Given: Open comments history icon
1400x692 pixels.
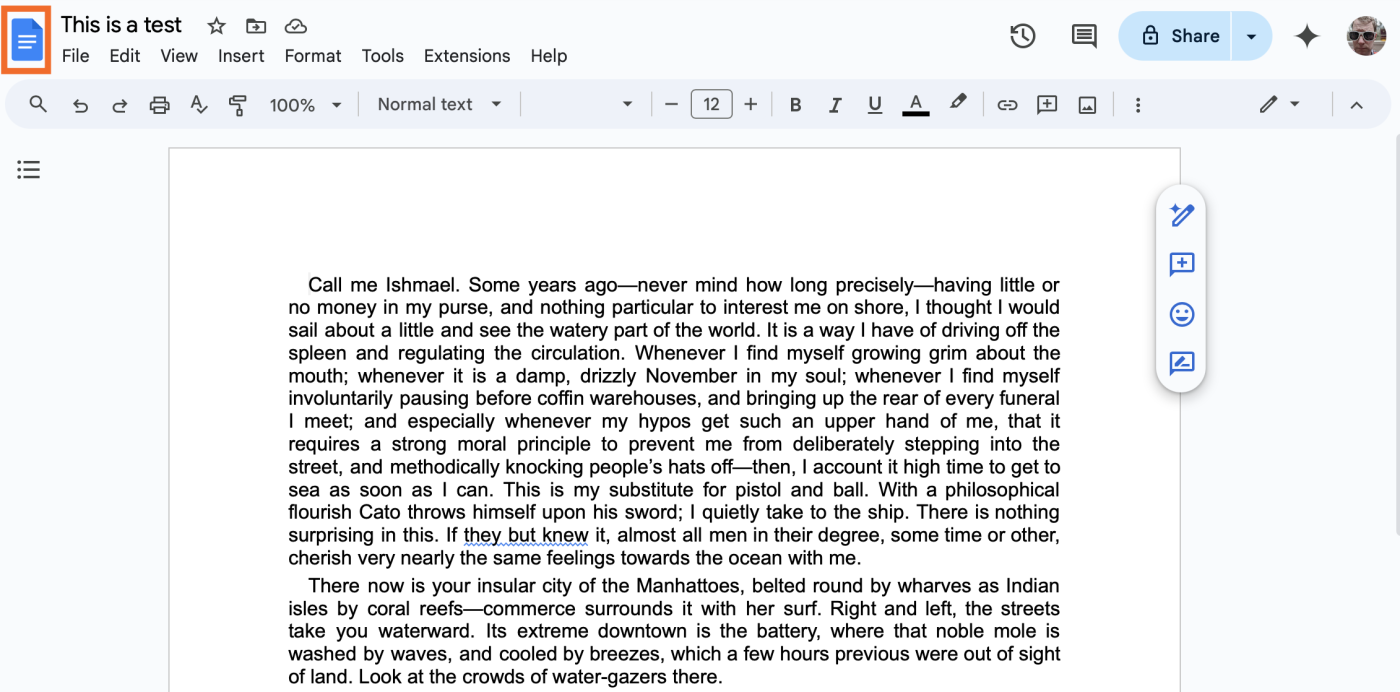Looking at the screenshot, I should tap(1084, 36).
